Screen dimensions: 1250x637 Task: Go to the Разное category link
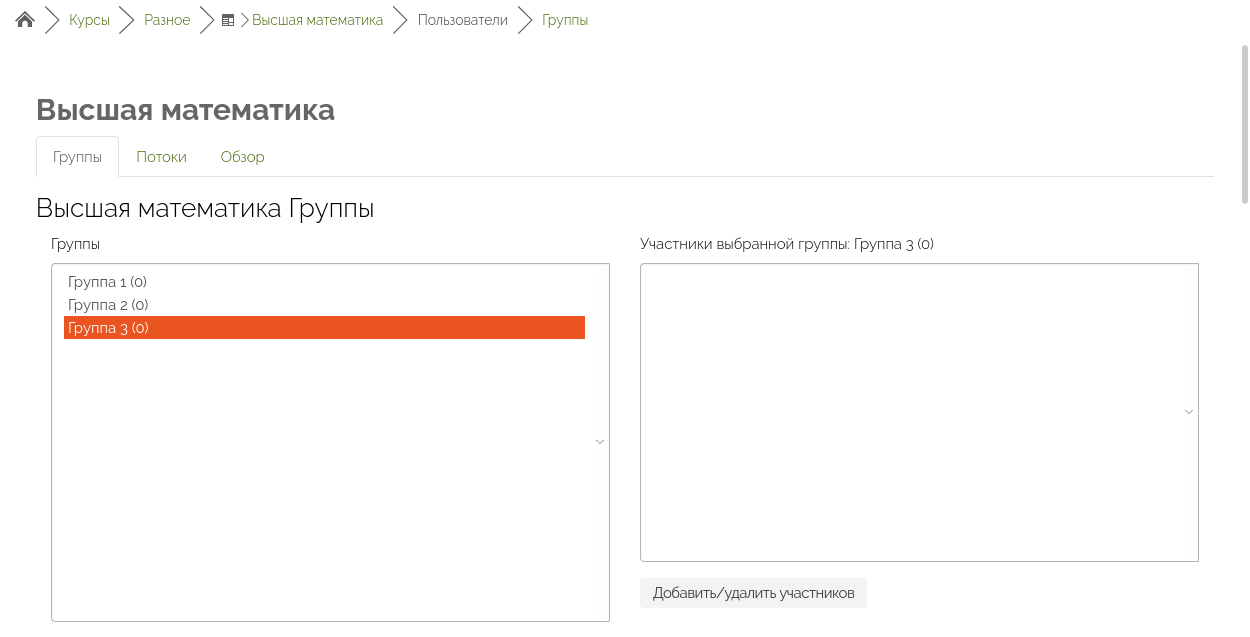tap(167, 20)
